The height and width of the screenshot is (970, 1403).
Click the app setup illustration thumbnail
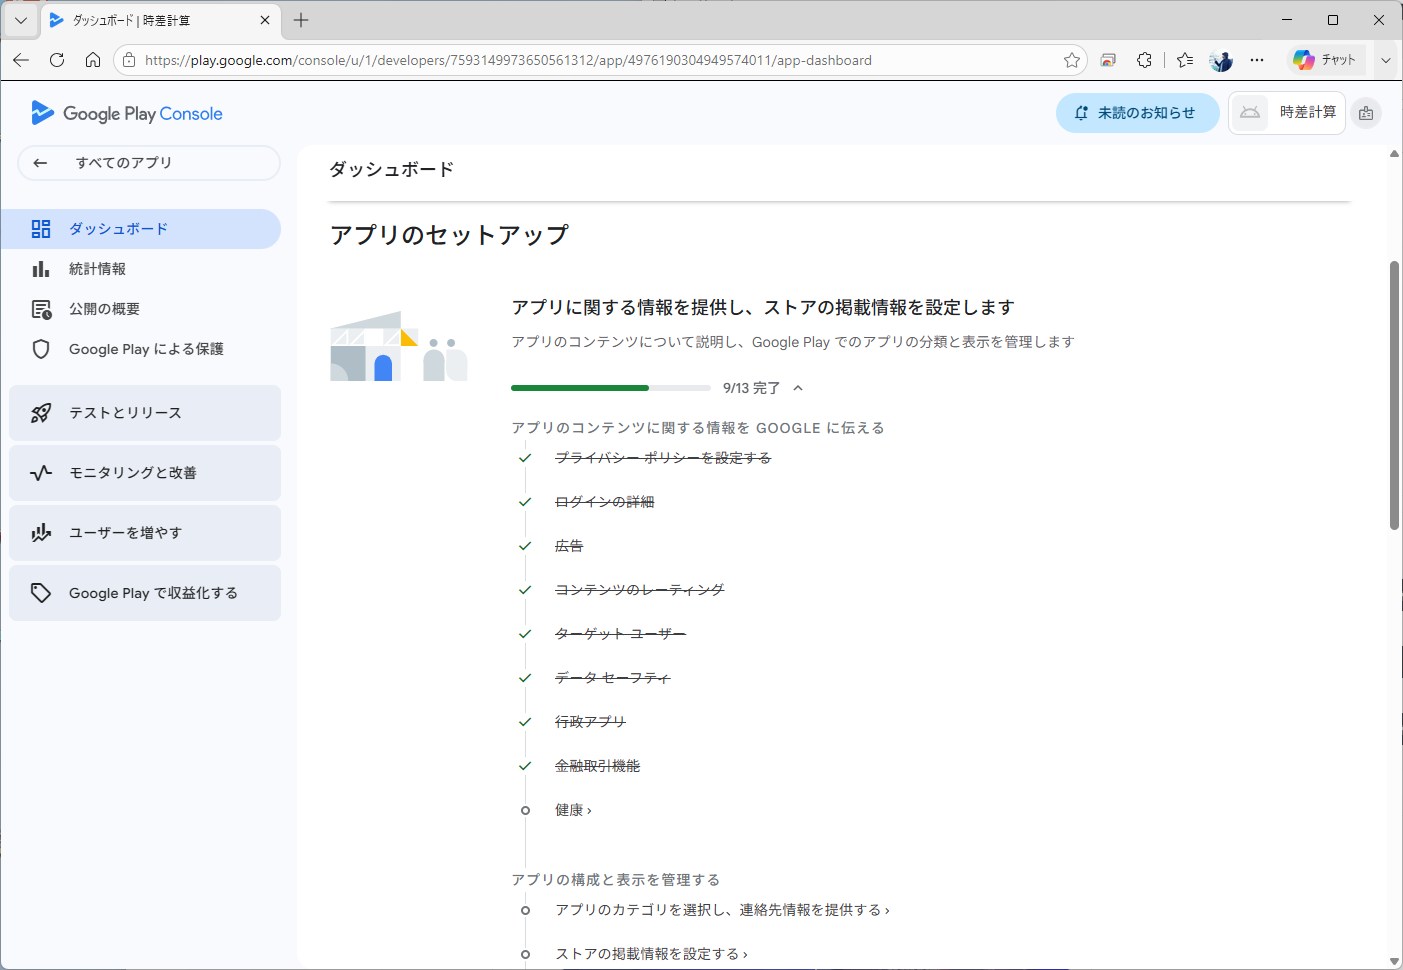tap(399, 345)
